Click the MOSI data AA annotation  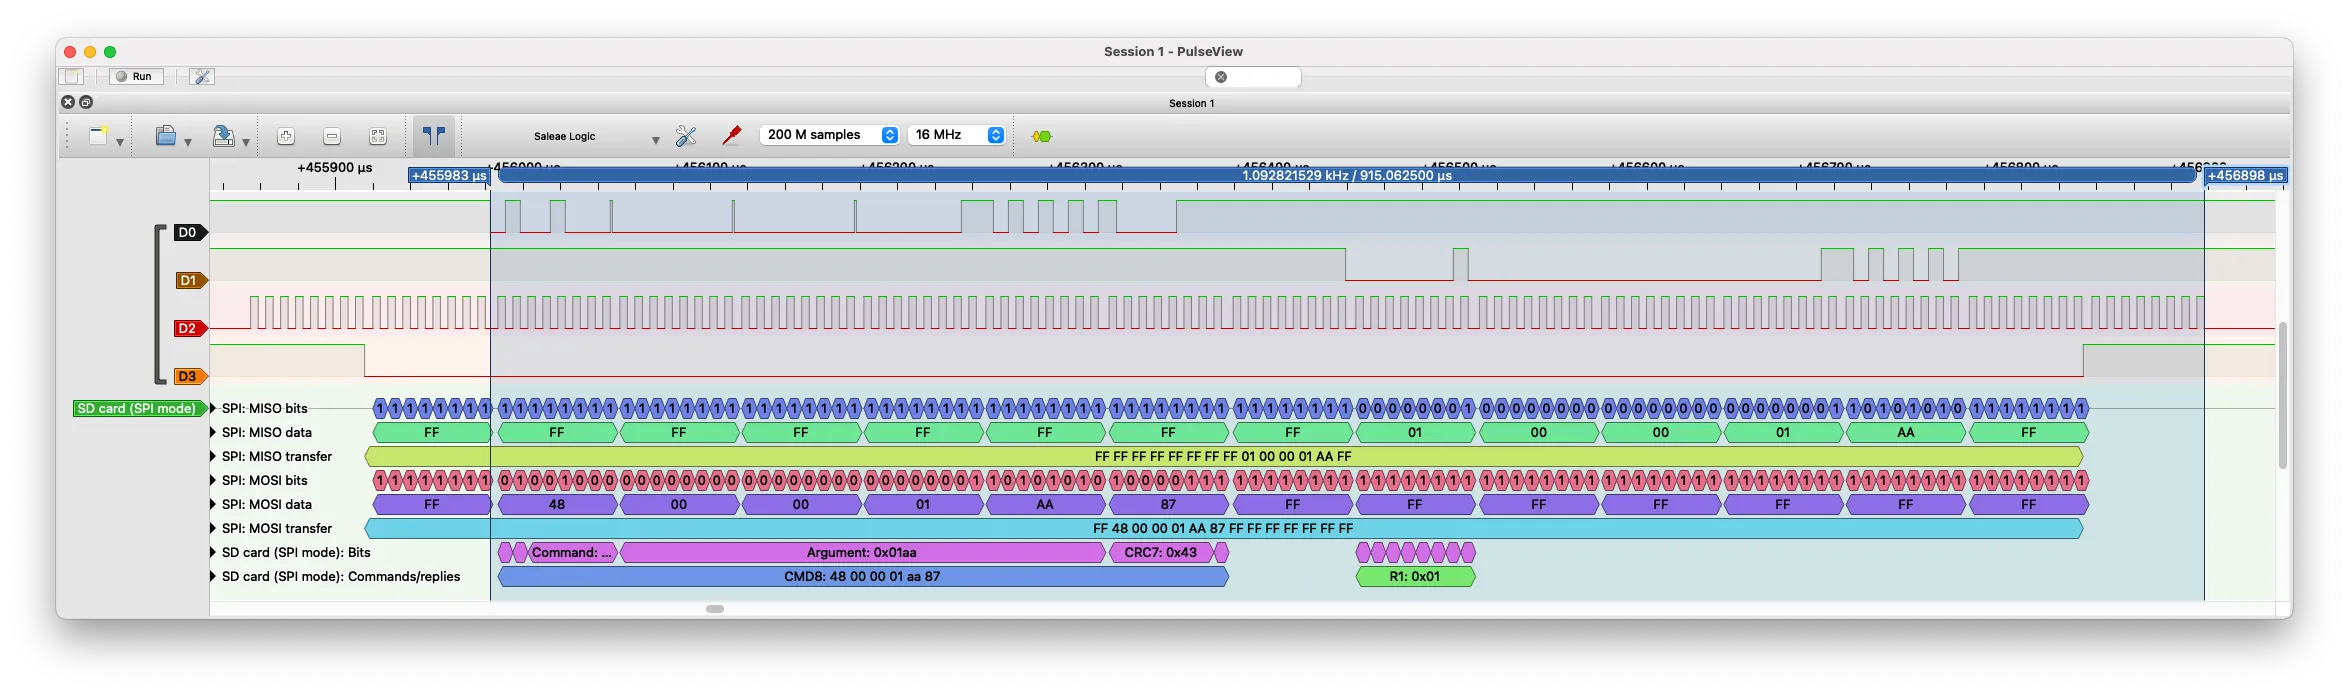click(1045, 504)
